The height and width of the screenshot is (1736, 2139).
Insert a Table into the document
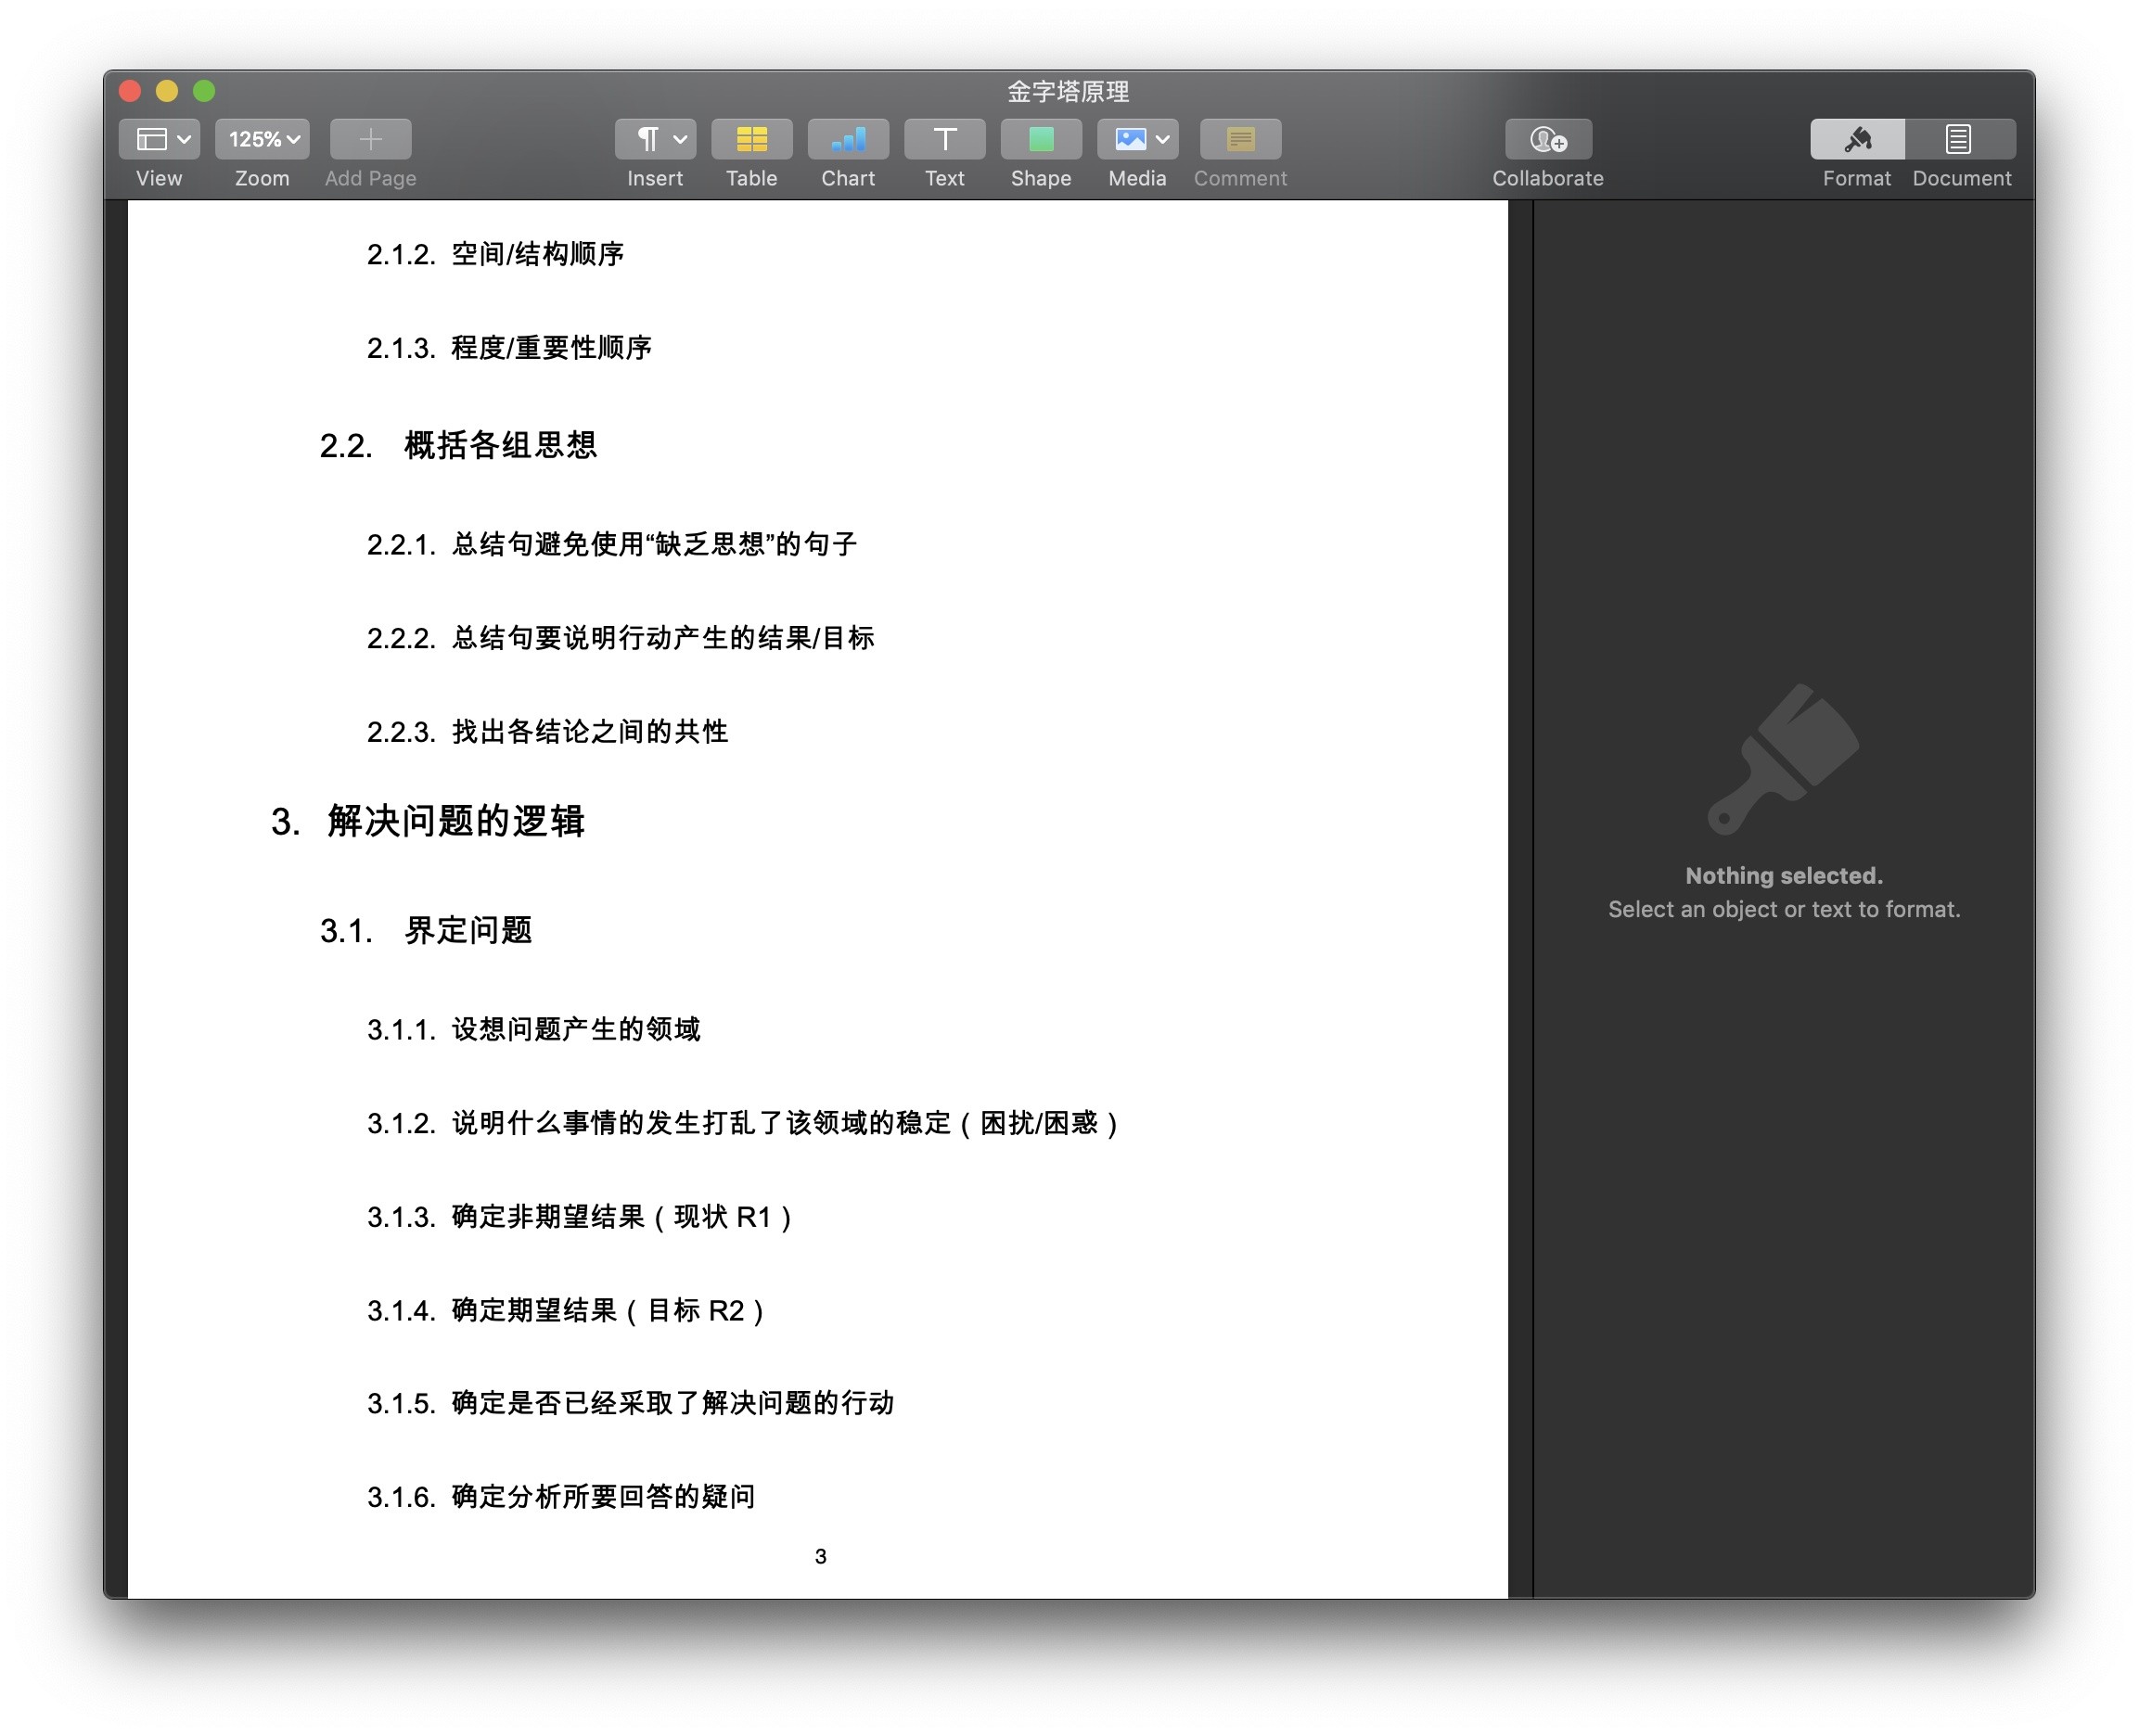click(751, 139)
